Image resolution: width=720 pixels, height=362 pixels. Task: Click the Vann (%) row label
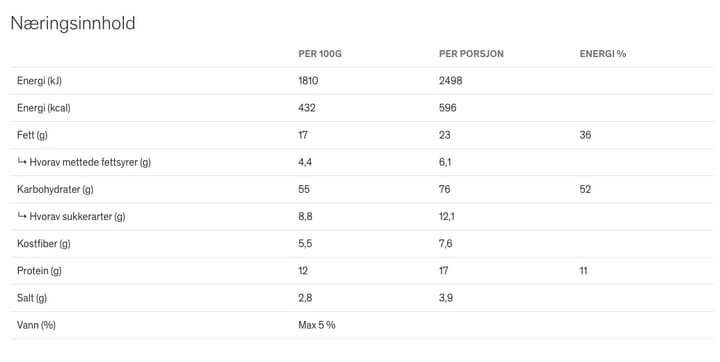[x=36, y=325]
